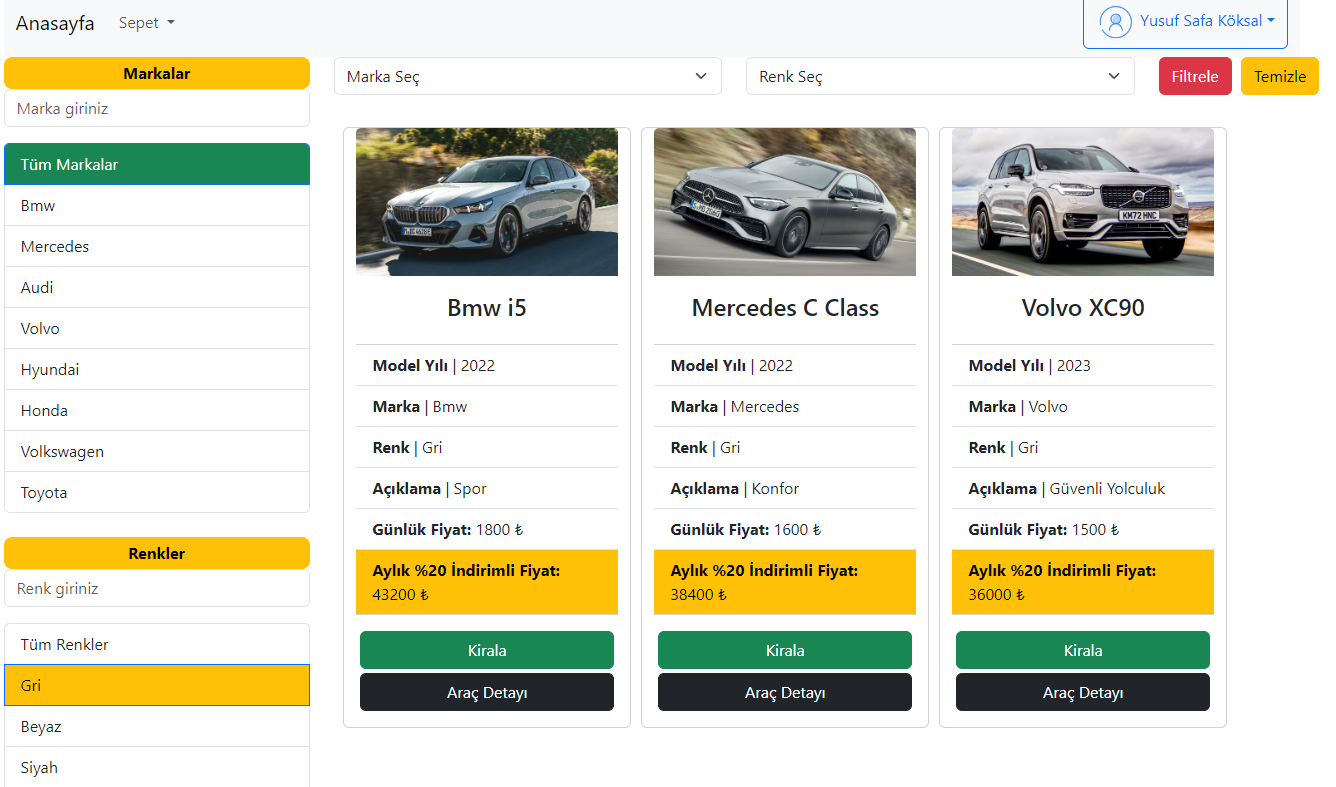Open the Renk Seç combo box
This screenshot has width=1336, height=787.
point(940,76)
